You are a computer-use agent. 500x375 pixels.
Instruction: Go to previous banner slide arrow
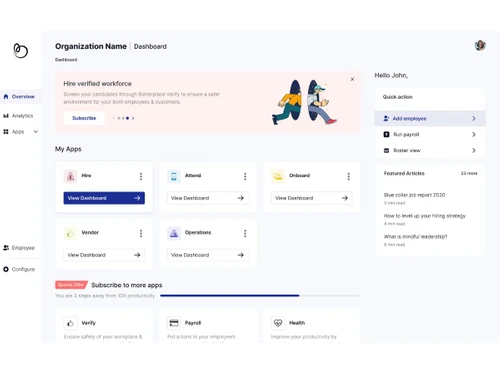click(113, 118)
